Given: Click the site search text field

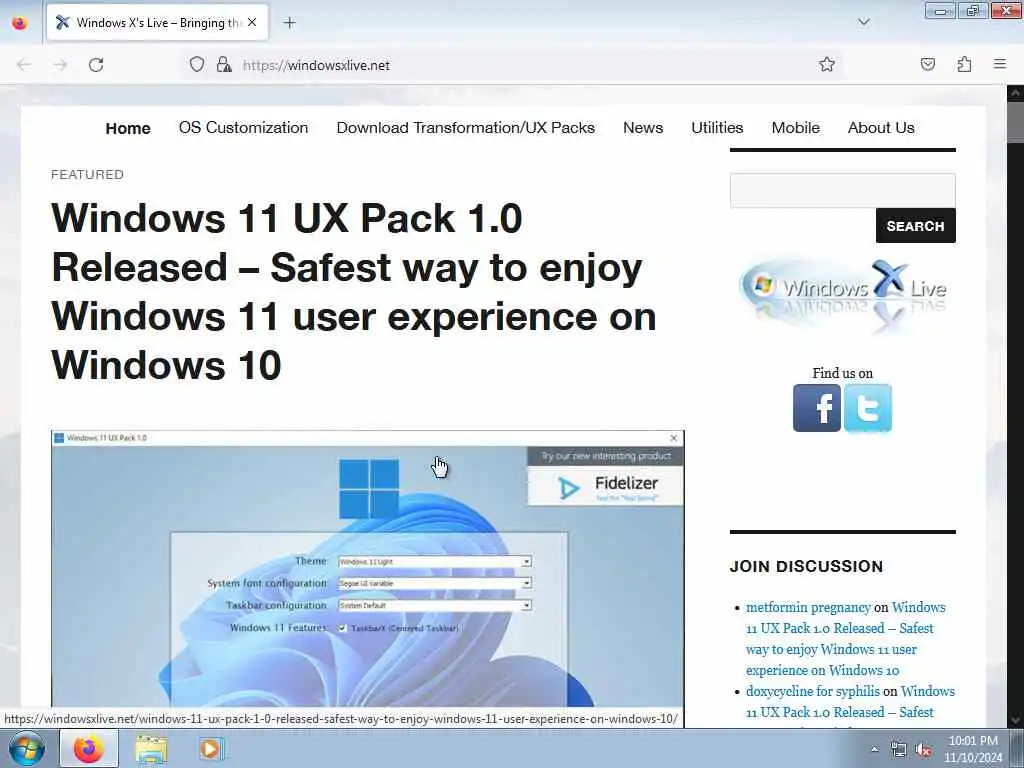Looking at the screenshot, I should click(842, 190).
